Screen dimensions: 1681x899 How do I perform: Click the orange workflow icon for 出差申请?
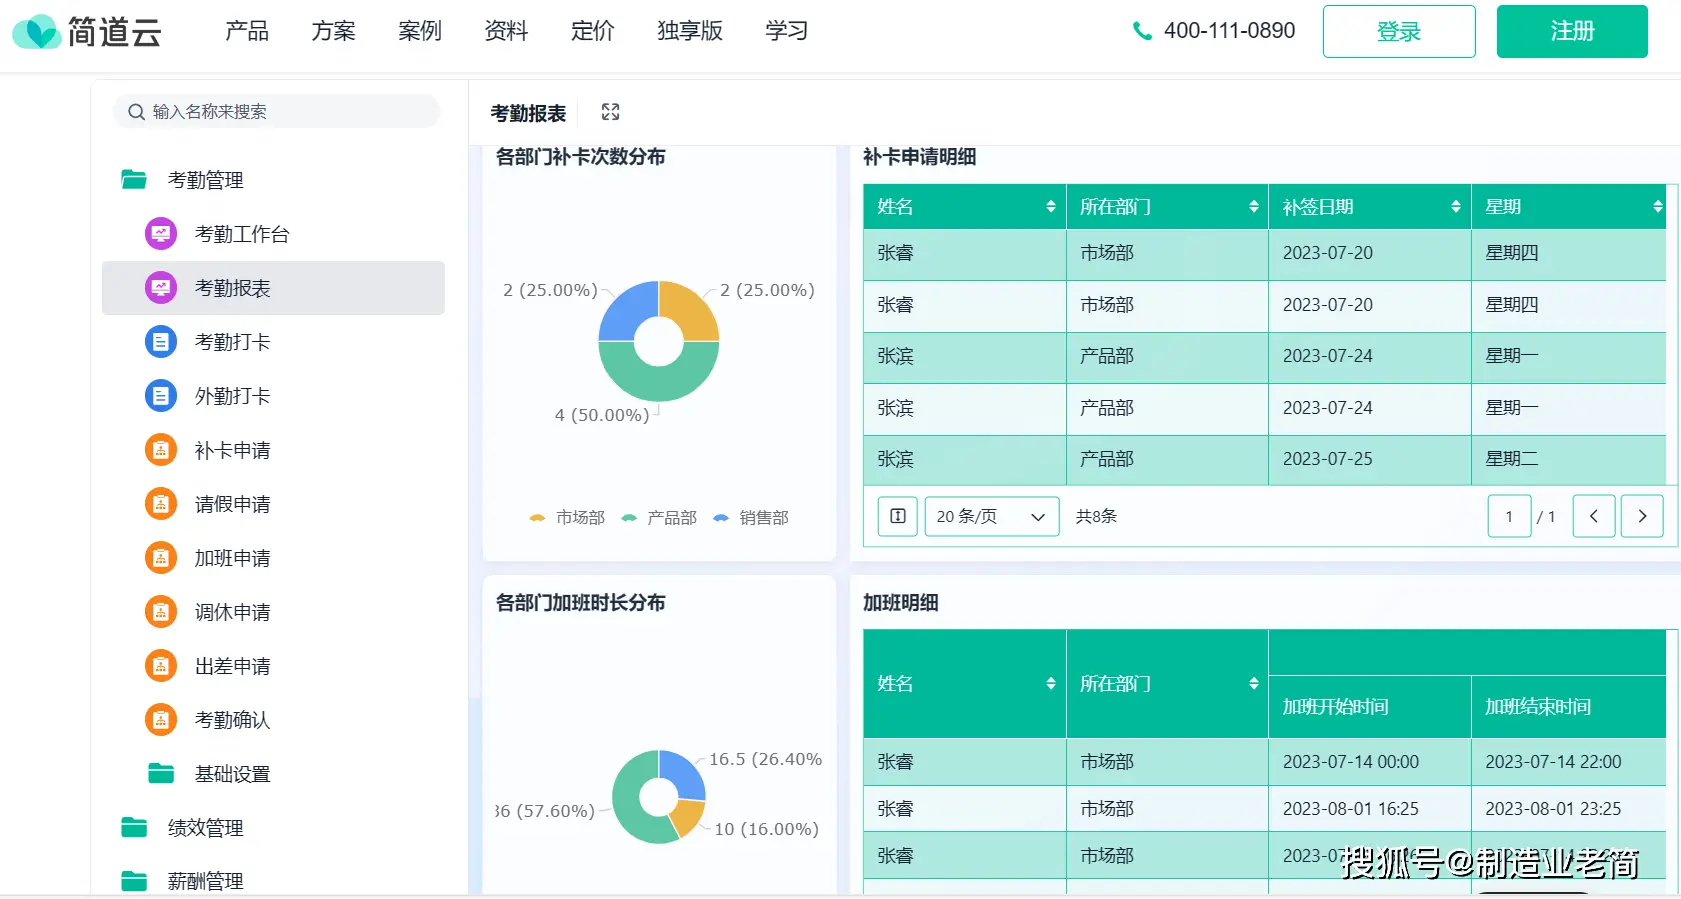click(x=161, y=666)
